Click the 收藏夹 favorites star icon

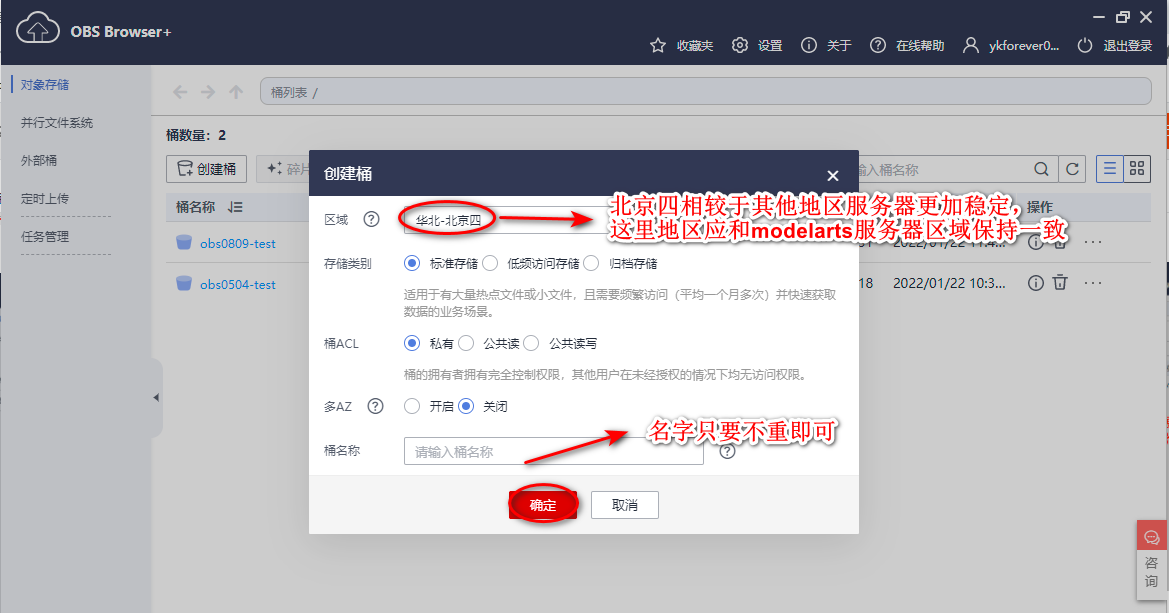pos(658,45)
